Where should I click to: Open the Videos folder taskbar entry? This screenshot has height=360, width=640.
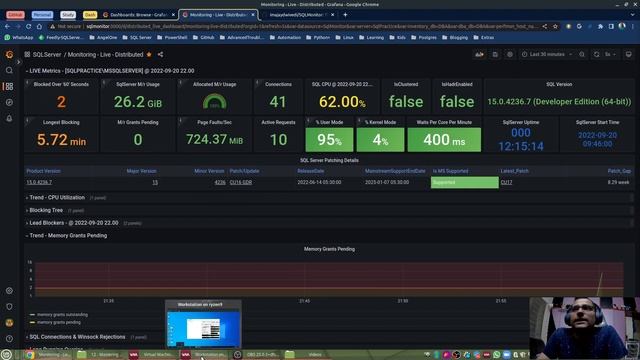point(308,354)
